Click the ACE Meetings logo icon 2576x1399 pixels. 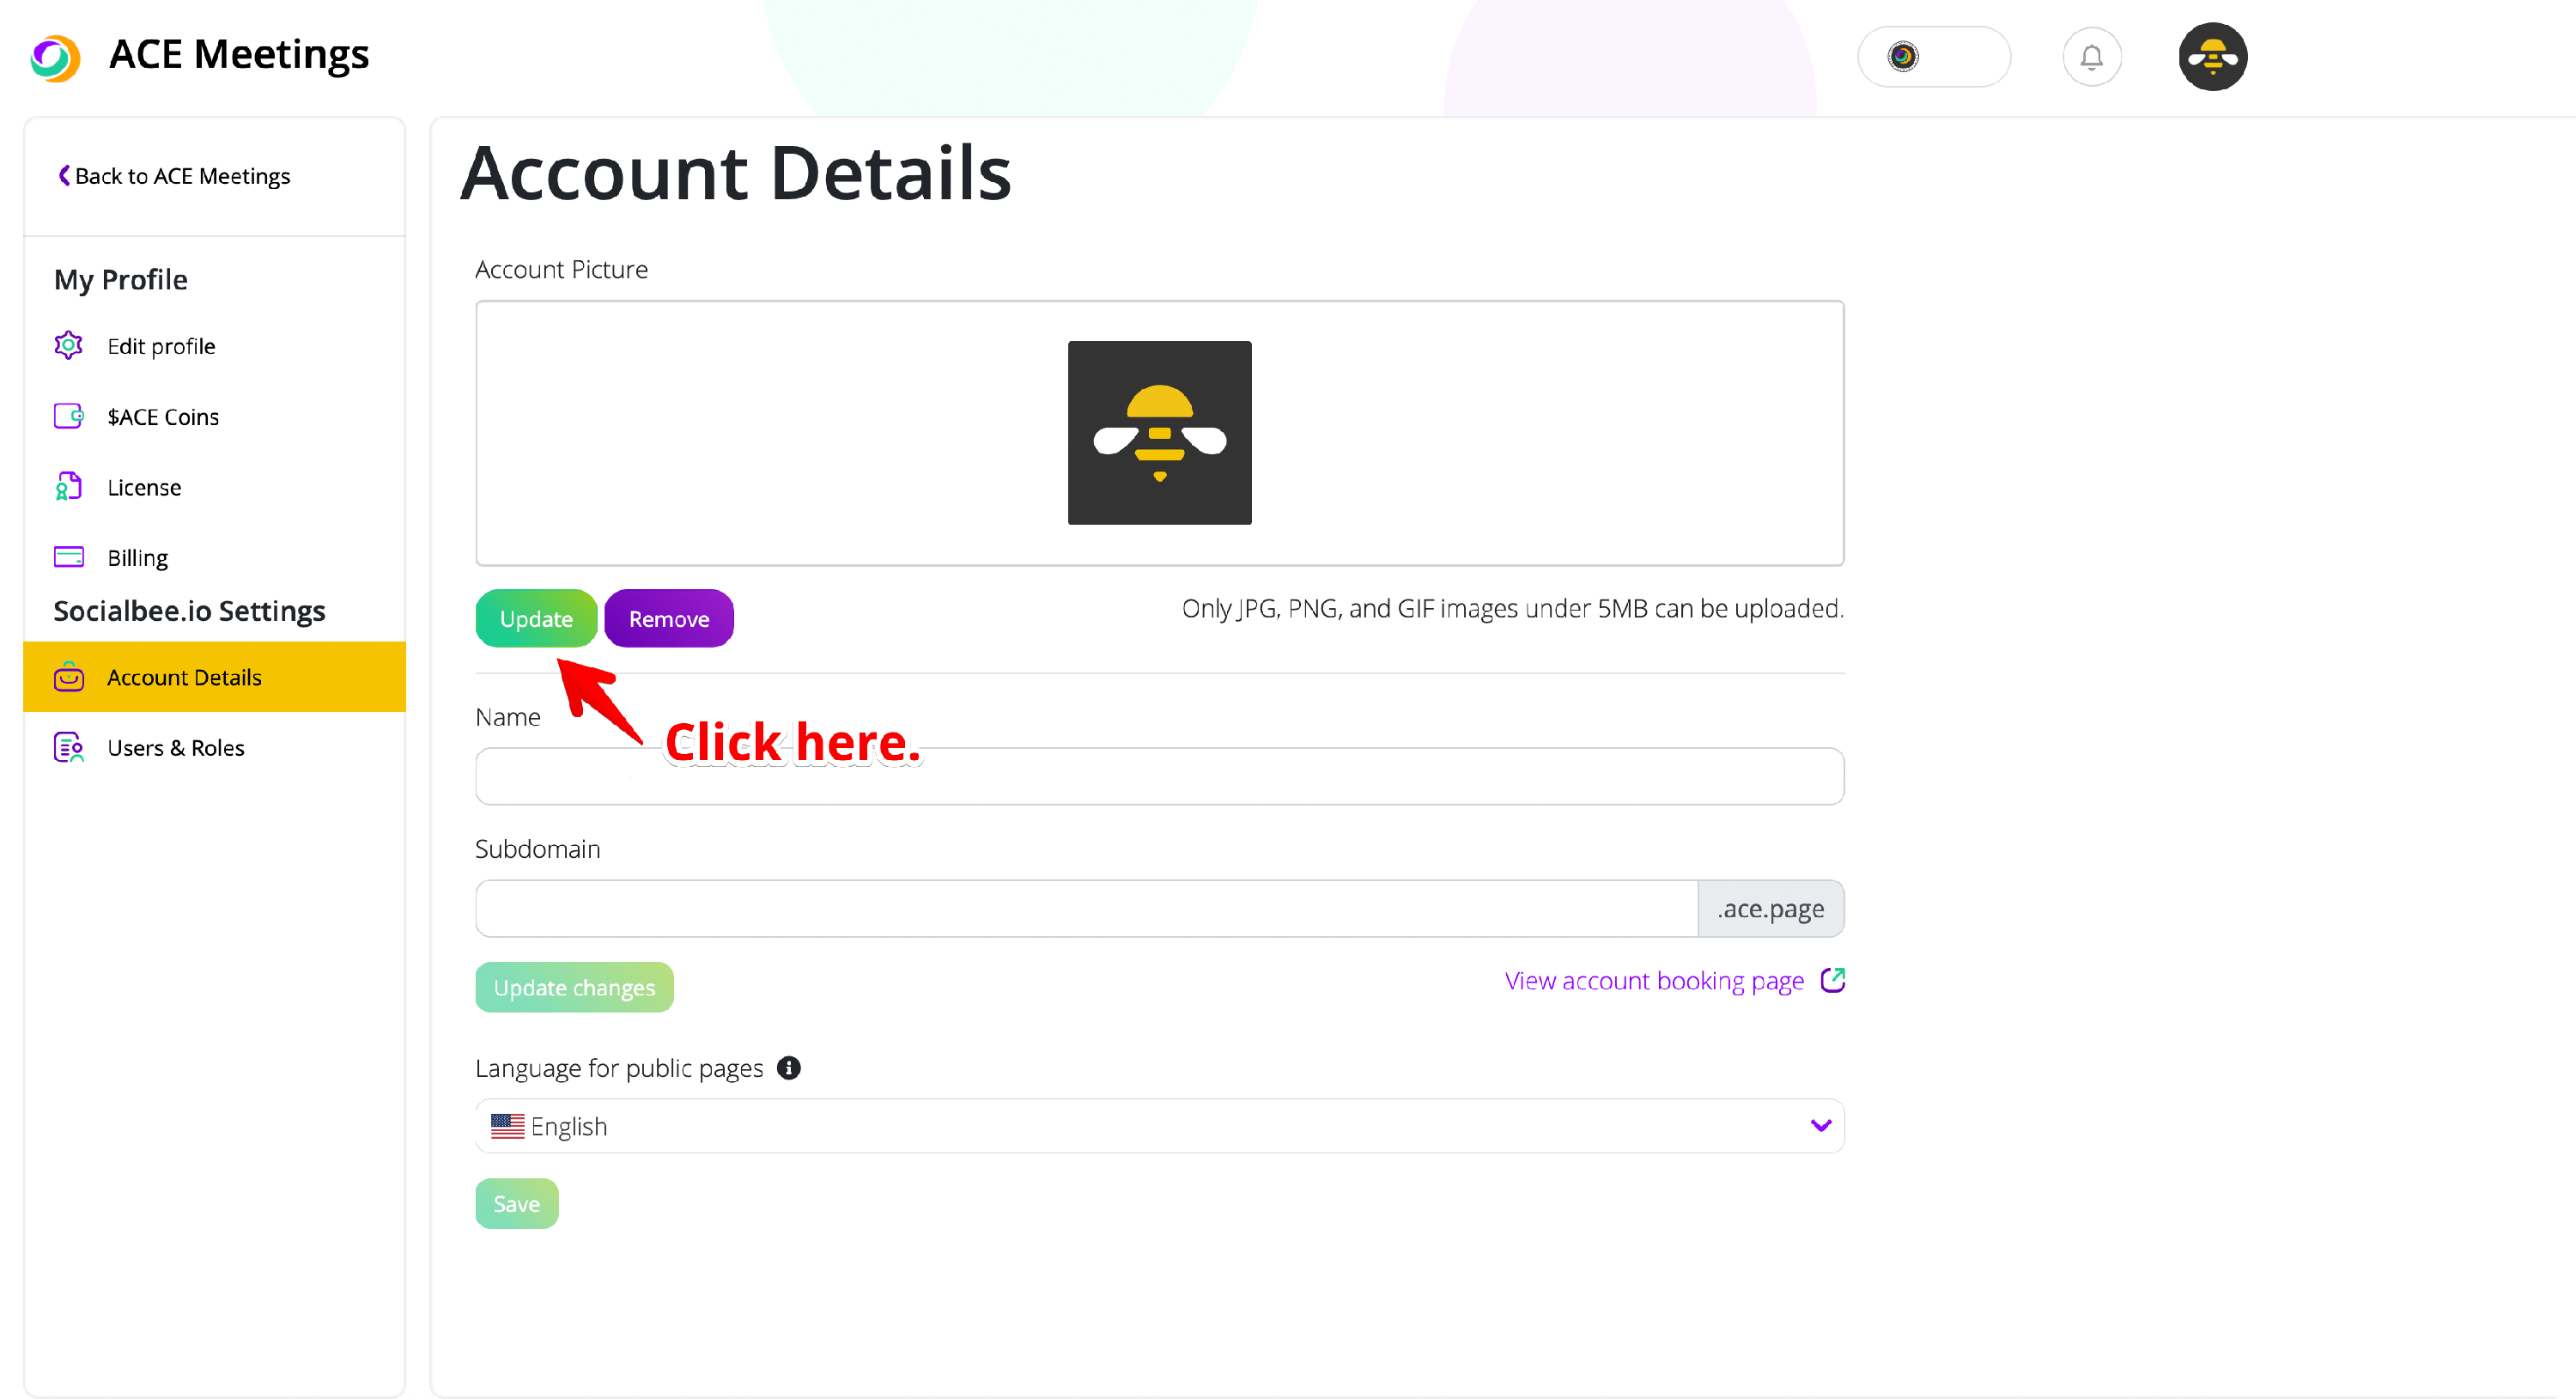(x=55, y=57)
